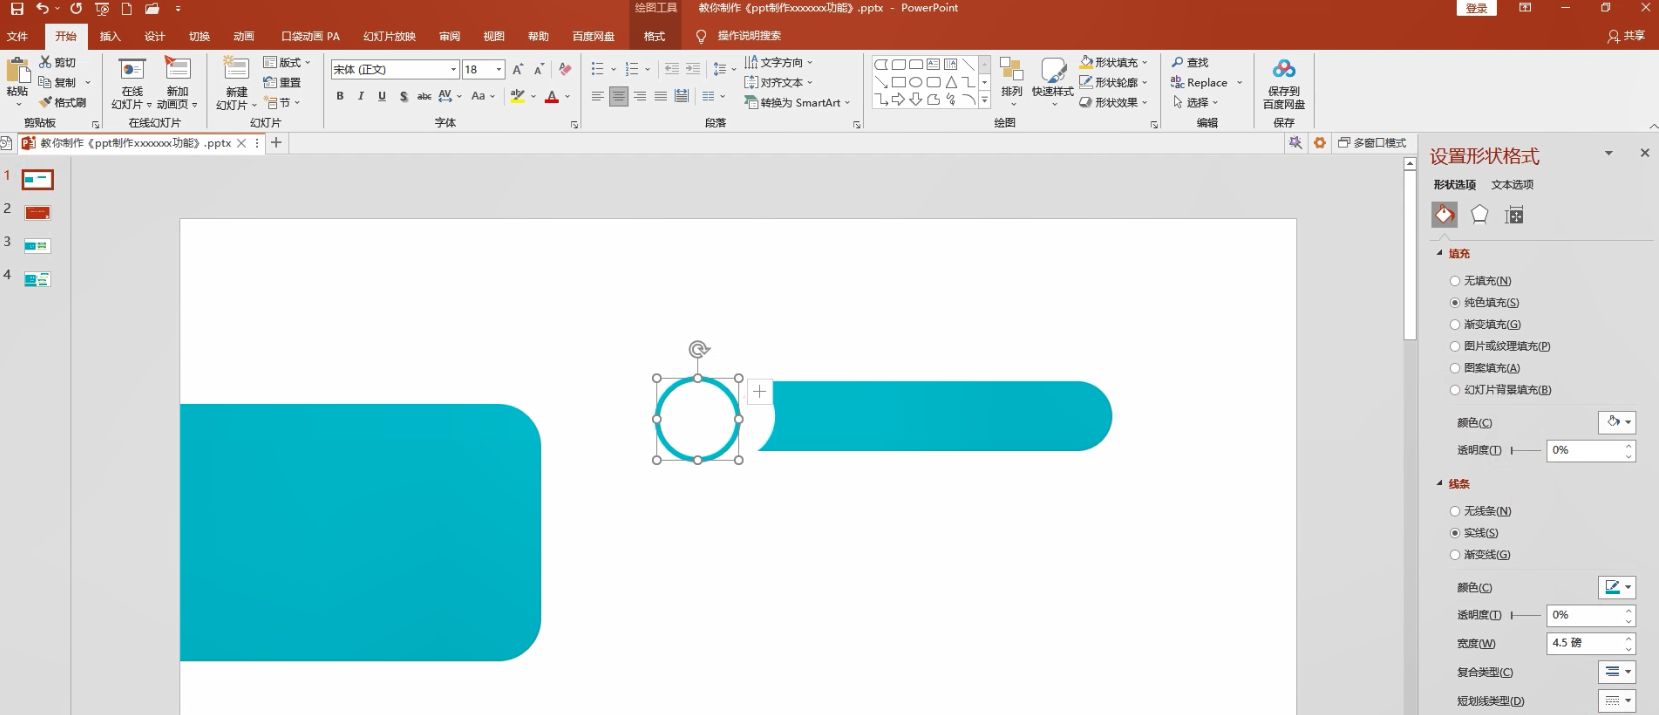Click the Paste clipboard icon
Image resolution: width=1659 pixels, height=715 pixels.
17,71
